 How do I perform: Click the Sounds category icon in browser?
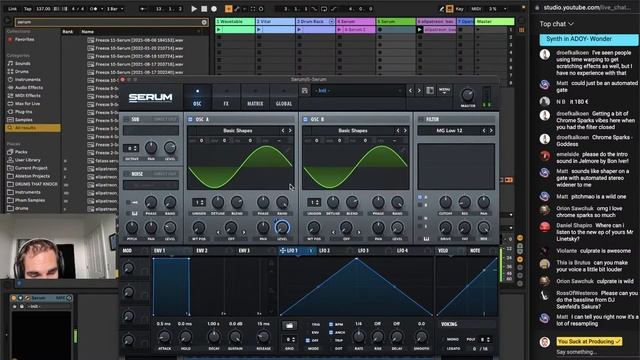[10, 64]
